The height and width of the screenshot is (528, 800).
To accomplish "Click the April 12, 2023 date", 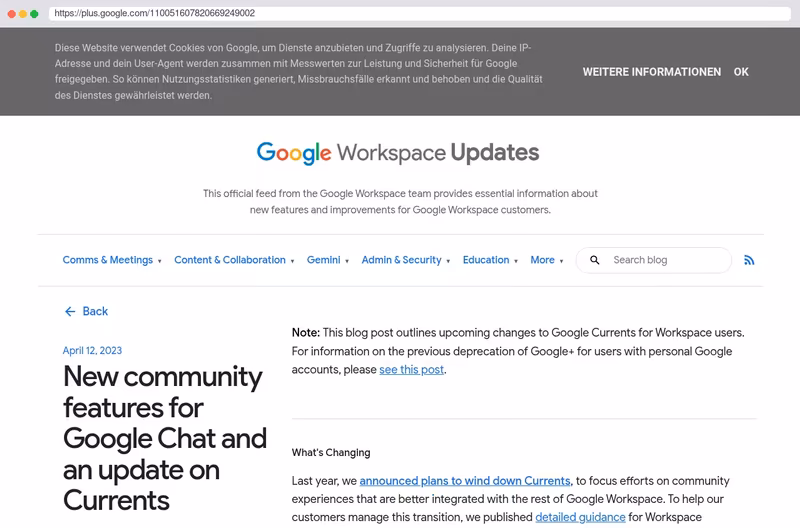I will click(x=92, y=350).
